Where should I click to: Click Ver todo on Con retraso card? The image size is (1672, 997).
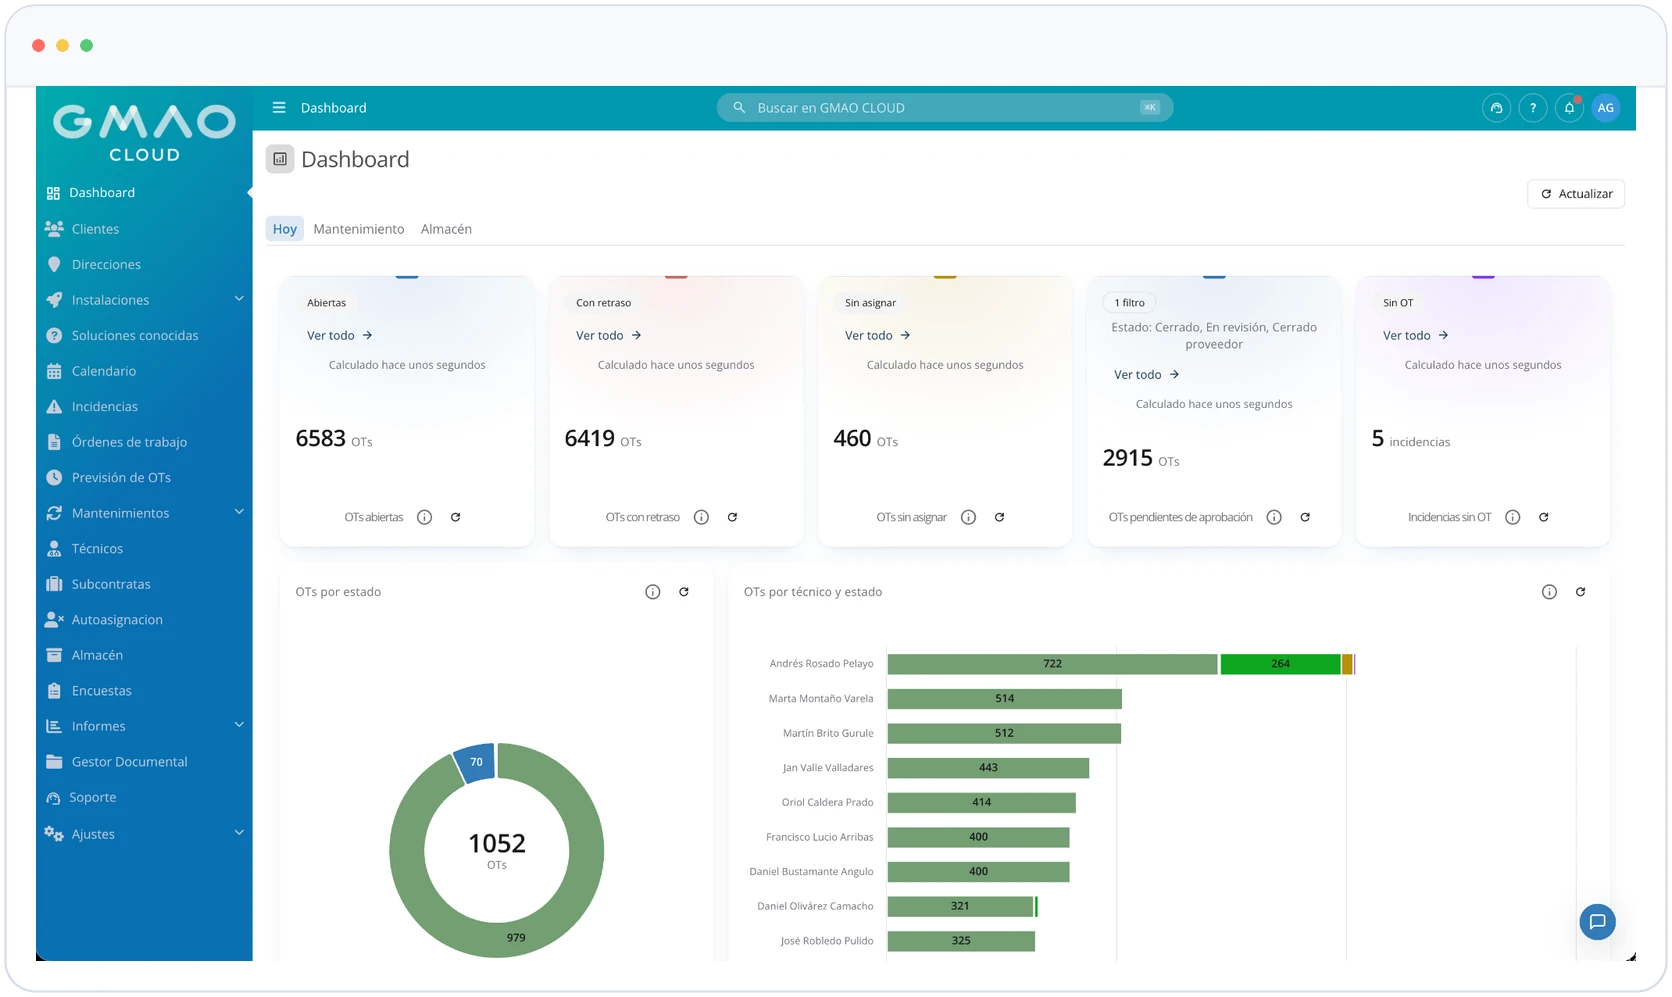pyautogui.click(x=609, y=336)
